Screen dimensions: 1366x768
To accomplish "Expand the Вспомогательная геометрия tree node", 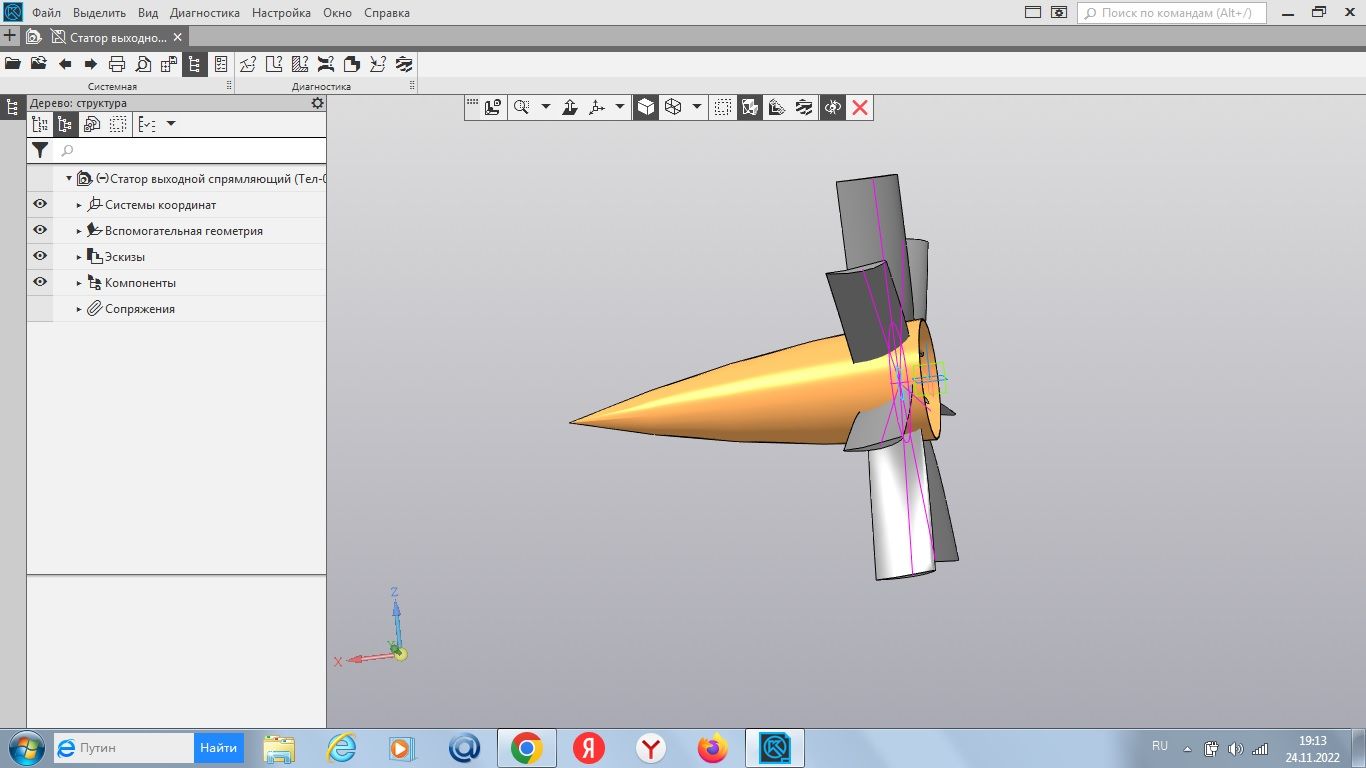I will (80, 231).
